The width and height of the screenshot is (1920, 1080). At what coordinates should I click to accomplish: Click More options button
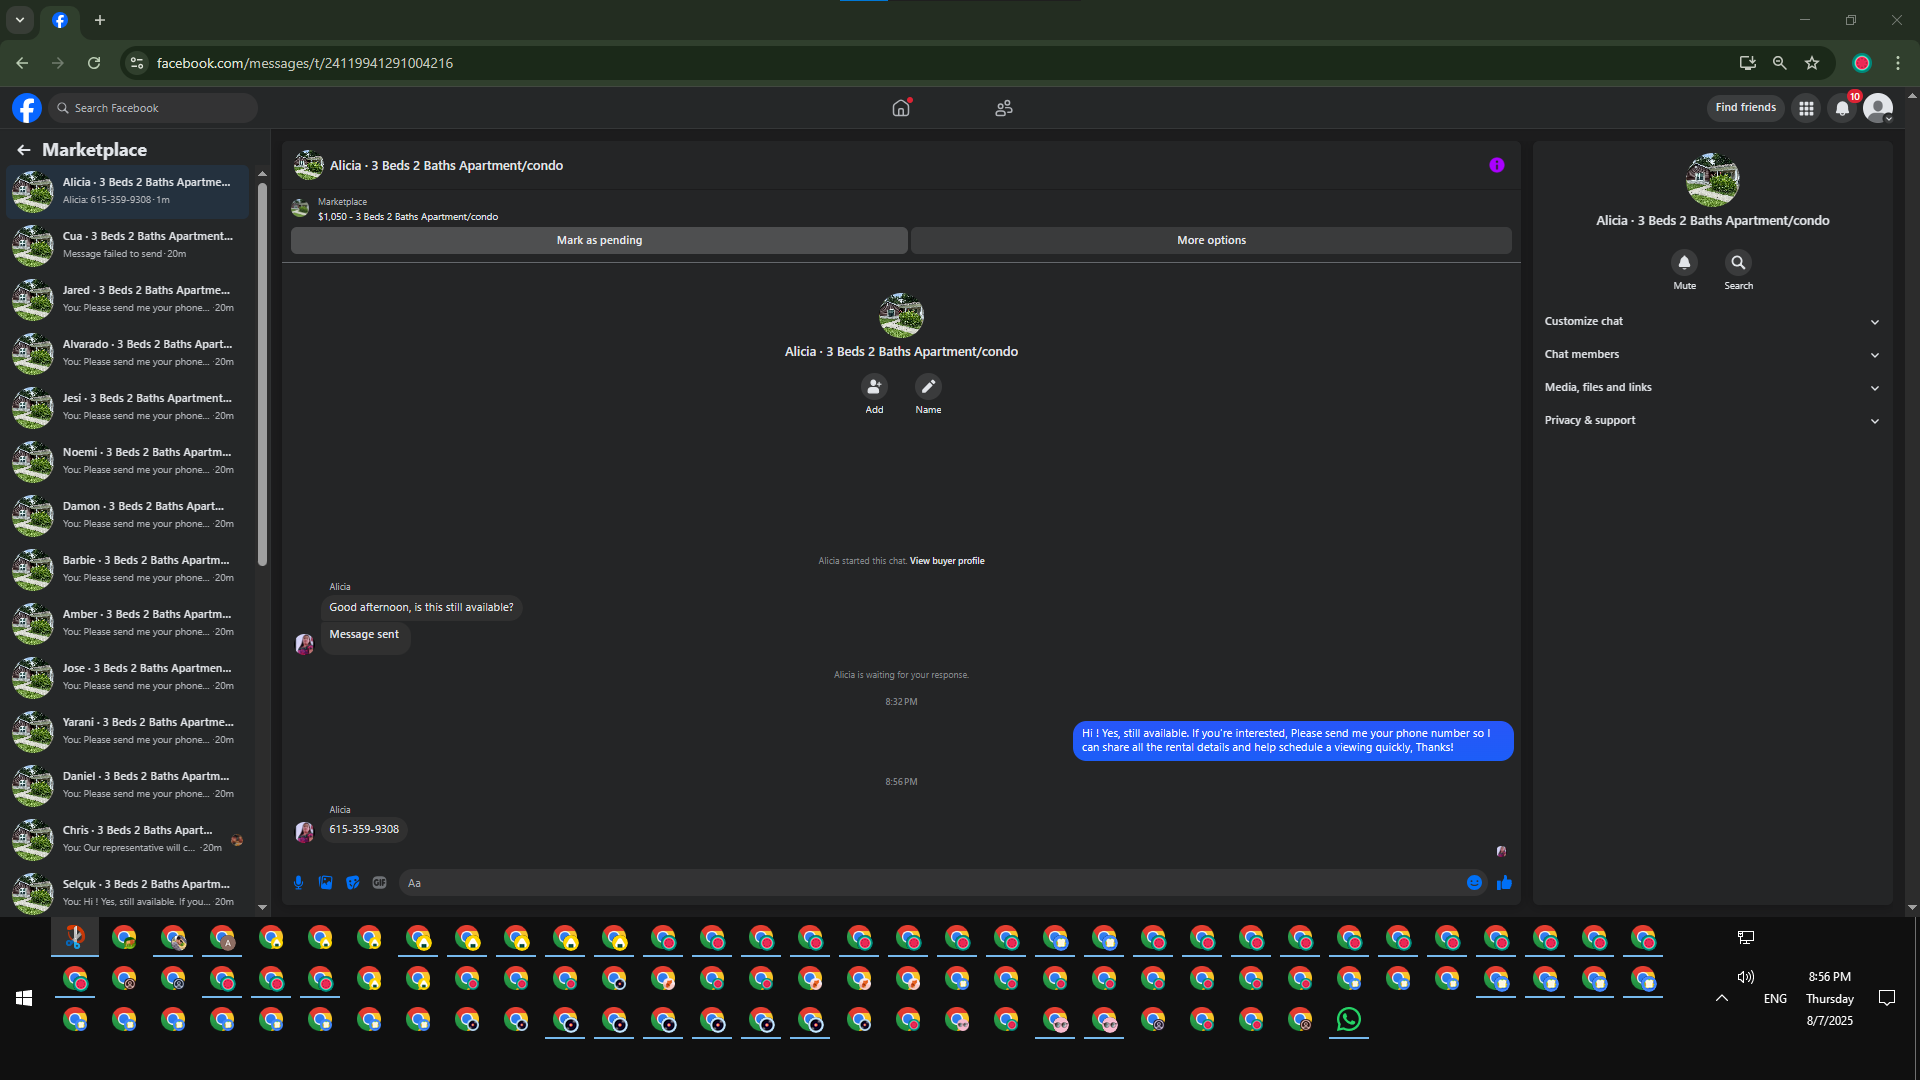coord(1211,241)
